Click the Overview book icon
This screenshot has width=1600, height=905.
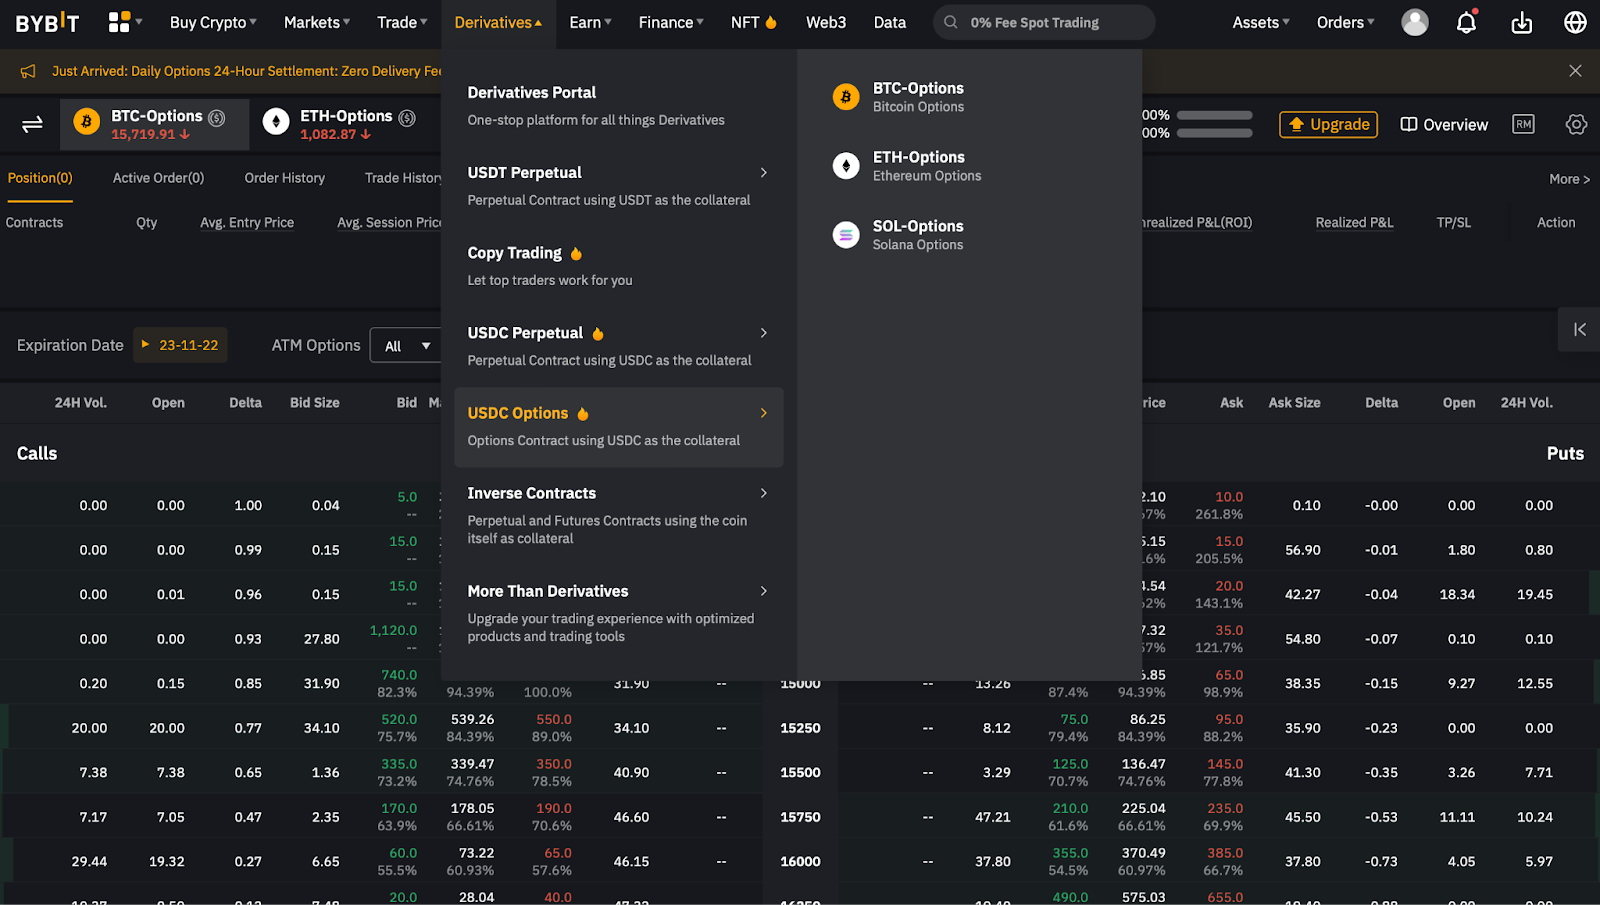(x=1409, y=124)
